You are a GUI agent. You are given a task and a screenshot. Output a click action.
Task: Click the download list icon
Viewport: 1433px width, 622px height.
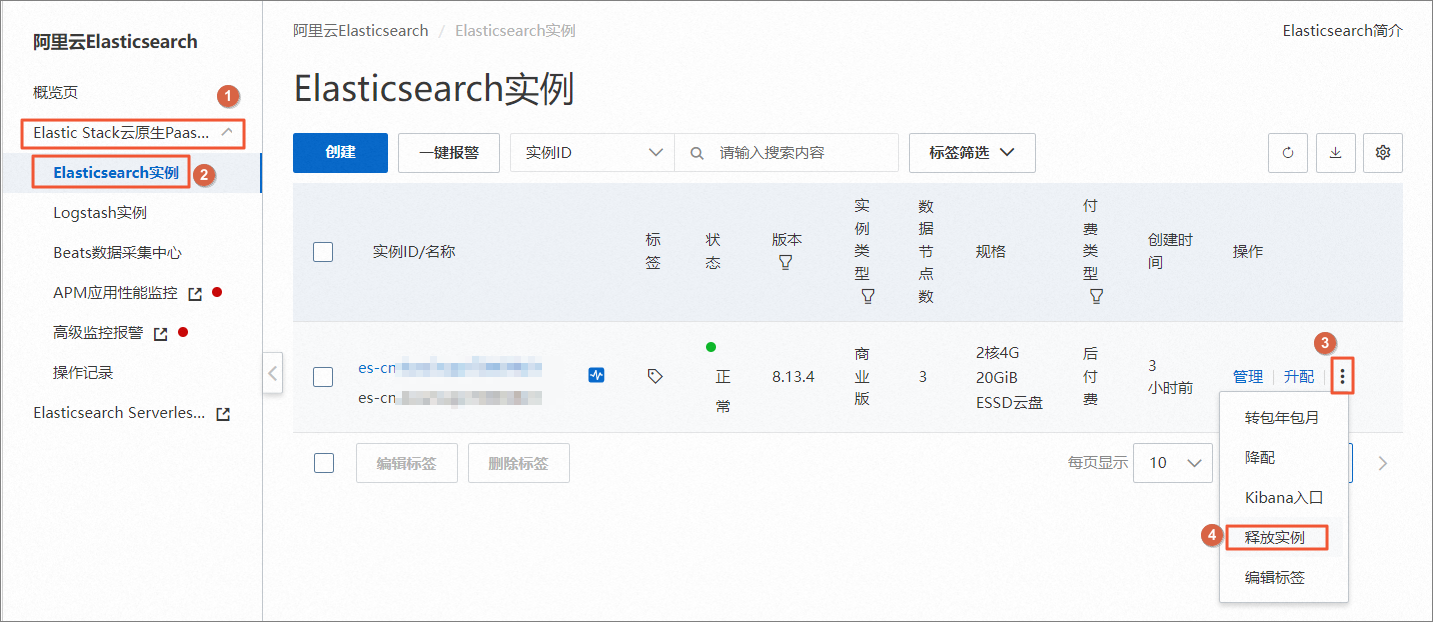(1335, 153)
